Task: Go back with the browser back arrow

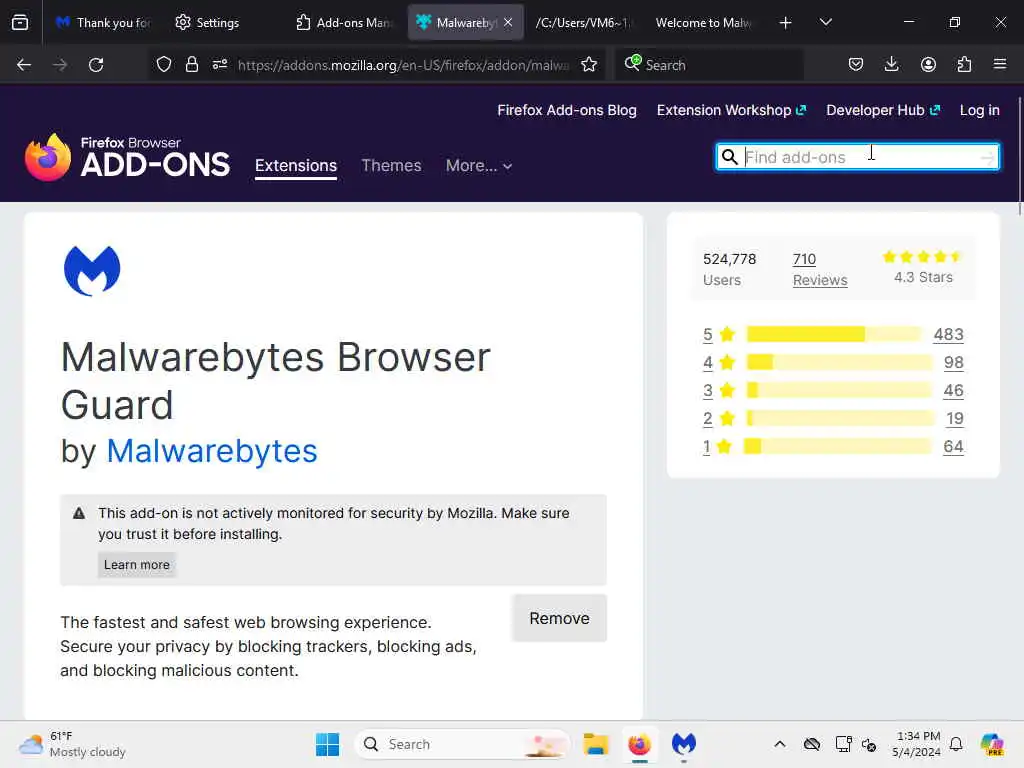Action: click(x=24, y=65)
